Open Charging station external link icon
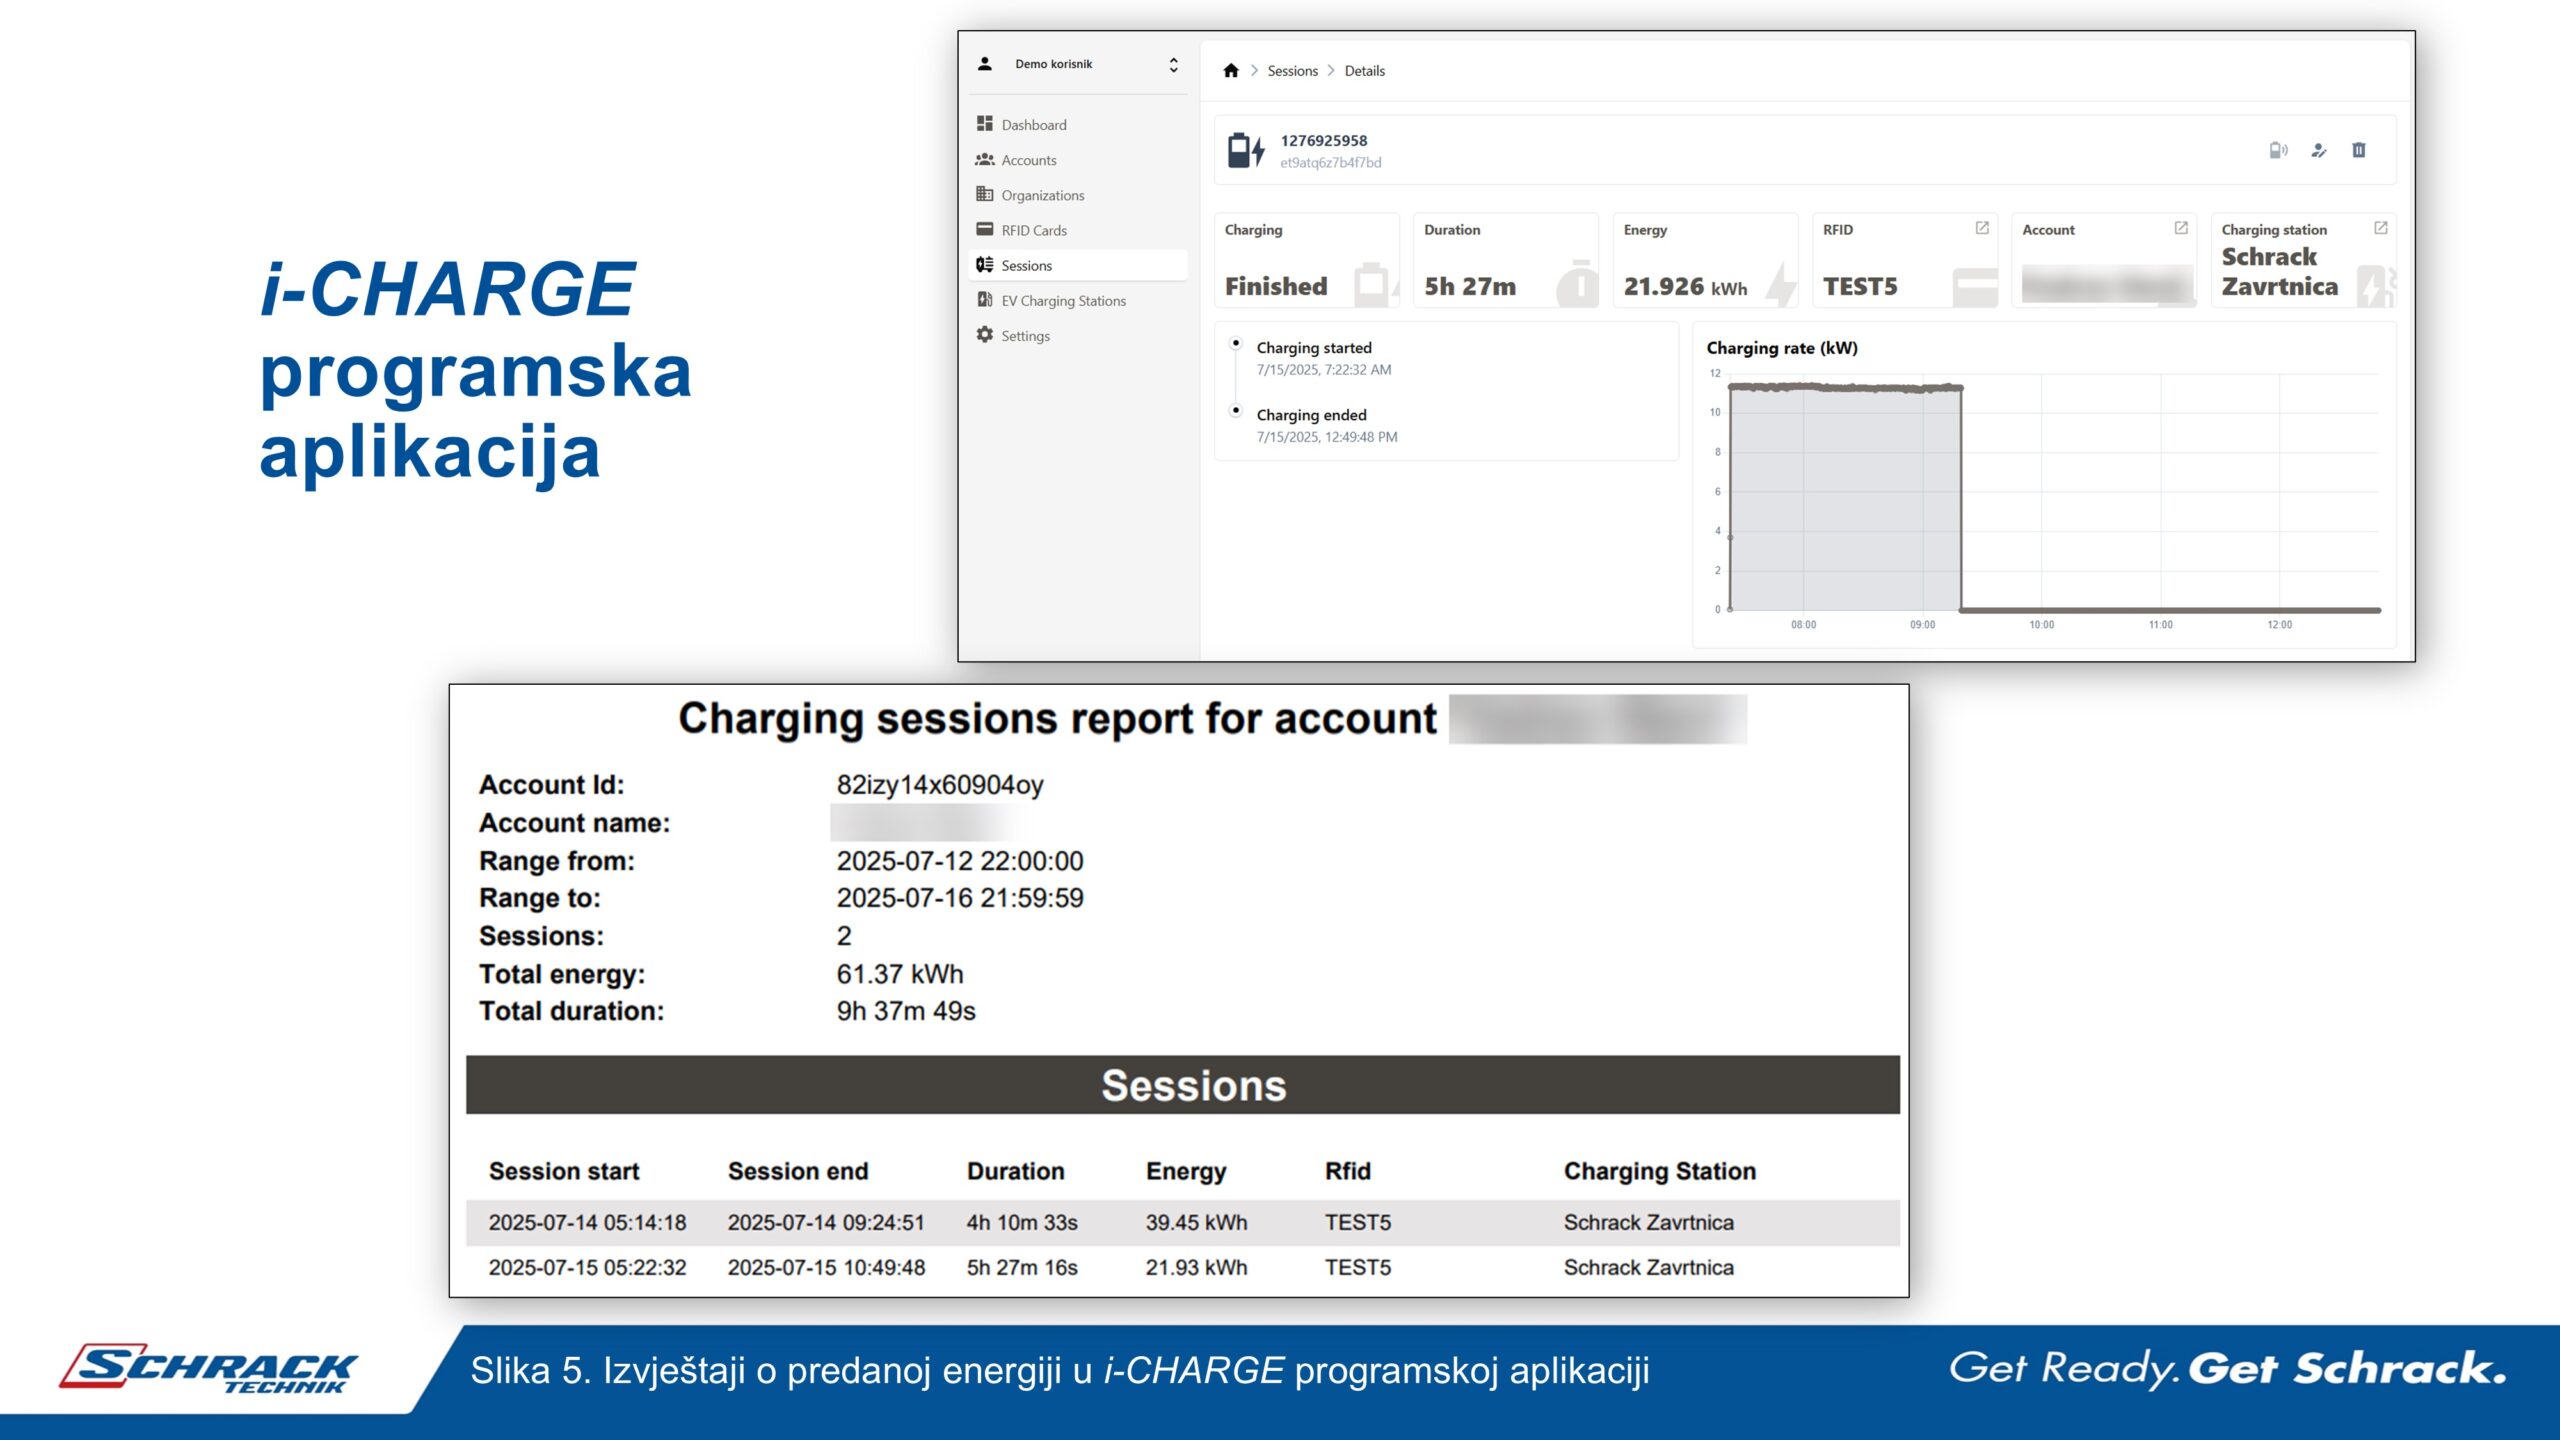The image size is (2560, 1440). pos(2380,228)
